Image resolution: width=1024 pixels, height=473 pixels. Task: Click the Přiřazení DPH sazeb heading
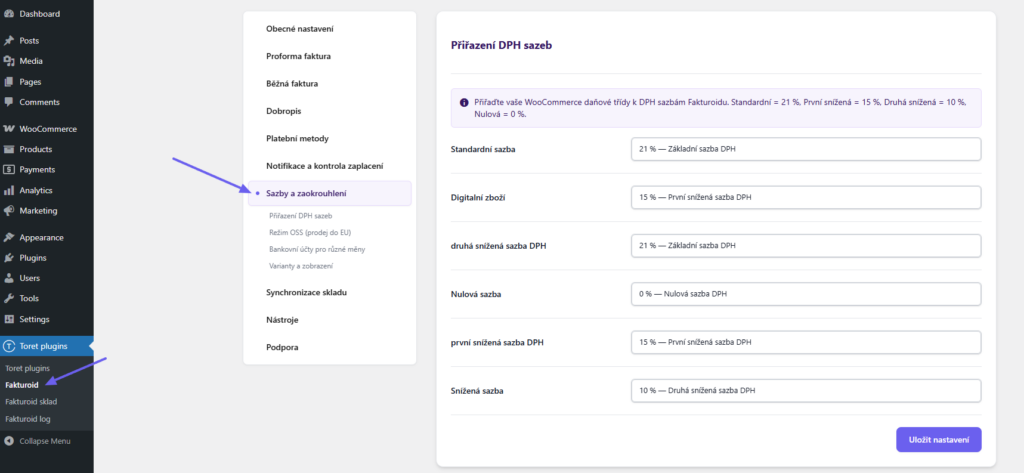[502, 46]
